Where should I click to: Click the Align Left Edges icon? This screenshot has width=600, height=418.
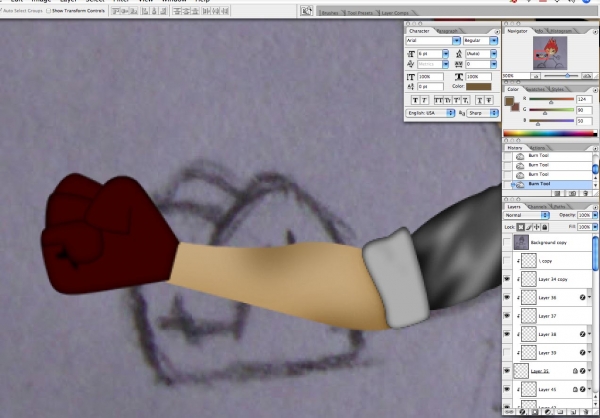(x=145, y=11)
